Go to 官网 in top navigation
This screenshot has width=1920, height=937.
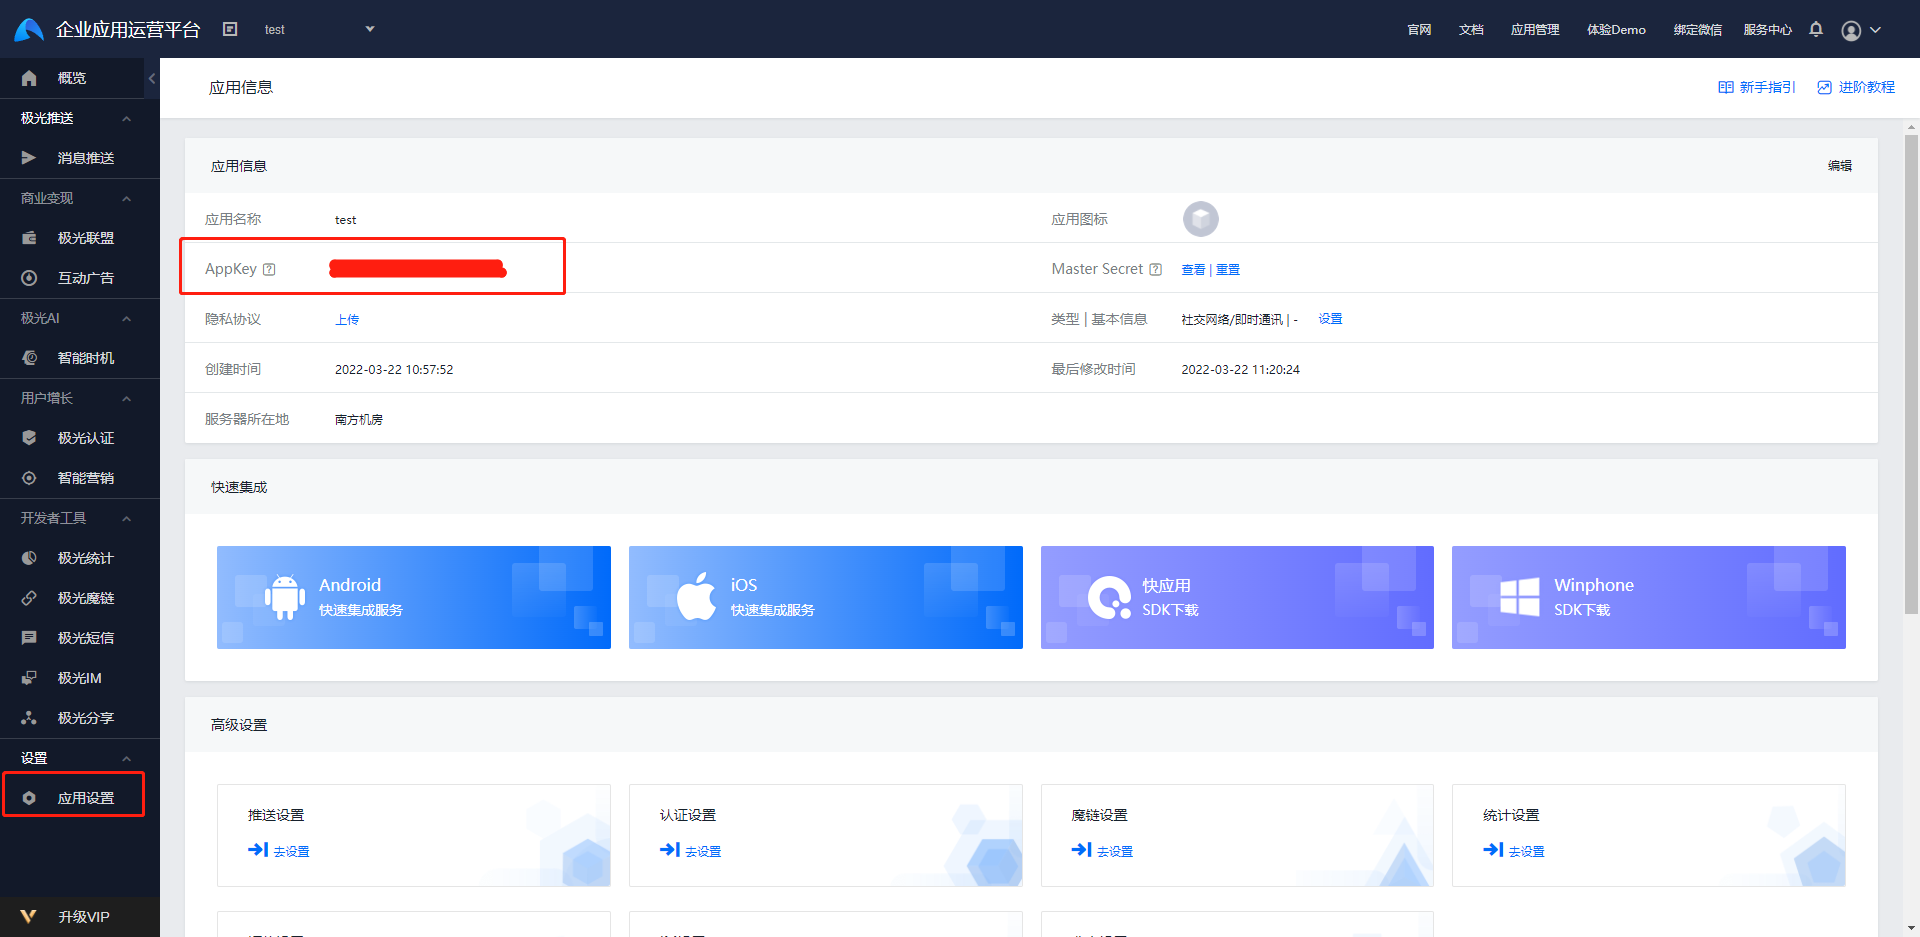1419,30
